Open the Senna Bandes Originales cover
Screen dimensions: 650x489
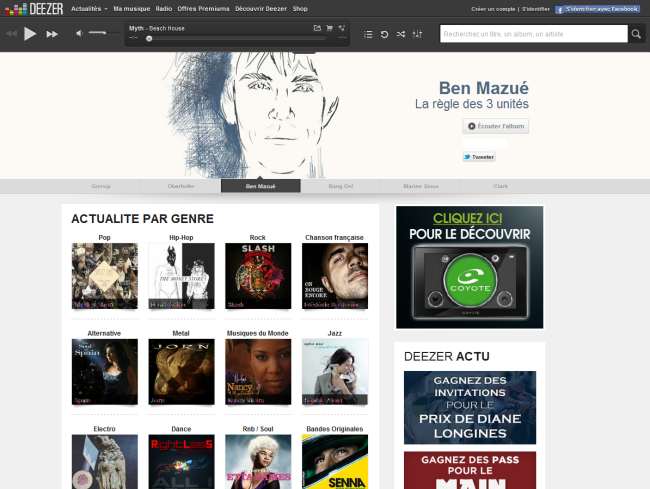[x=335, y=462]
